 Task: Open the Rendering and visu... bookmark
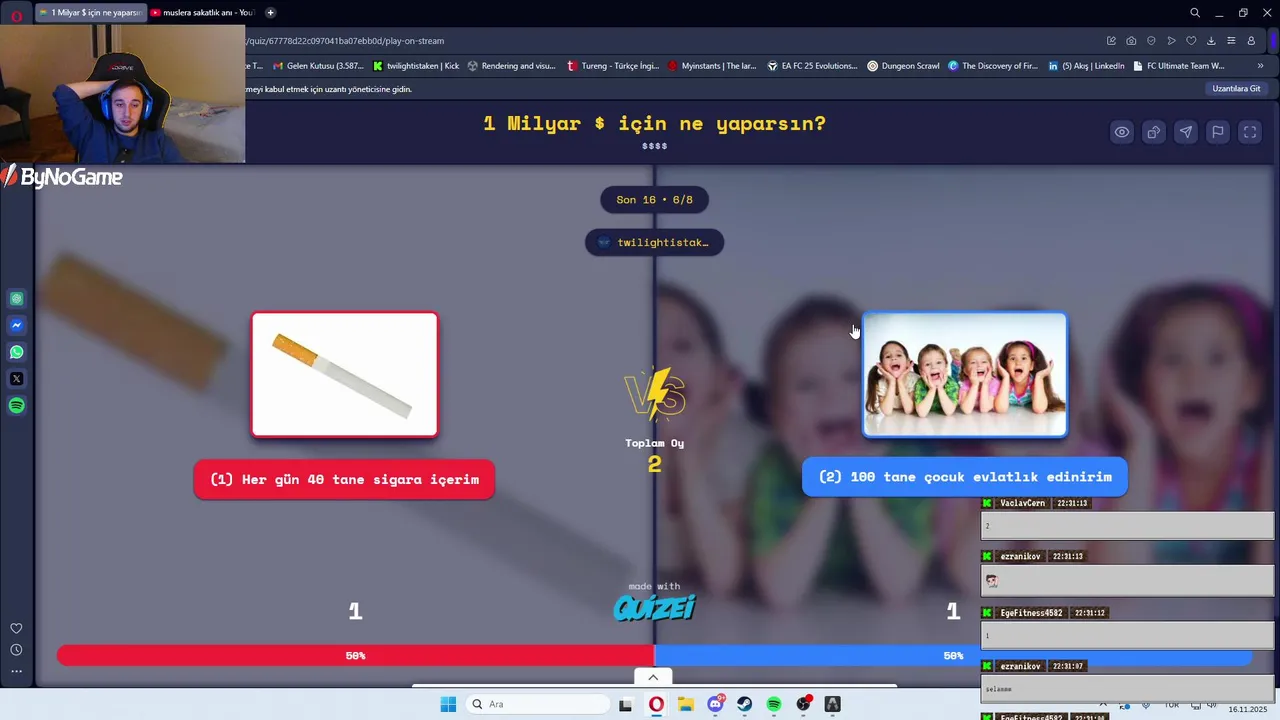pyautogui.click(x=511, y=66)
